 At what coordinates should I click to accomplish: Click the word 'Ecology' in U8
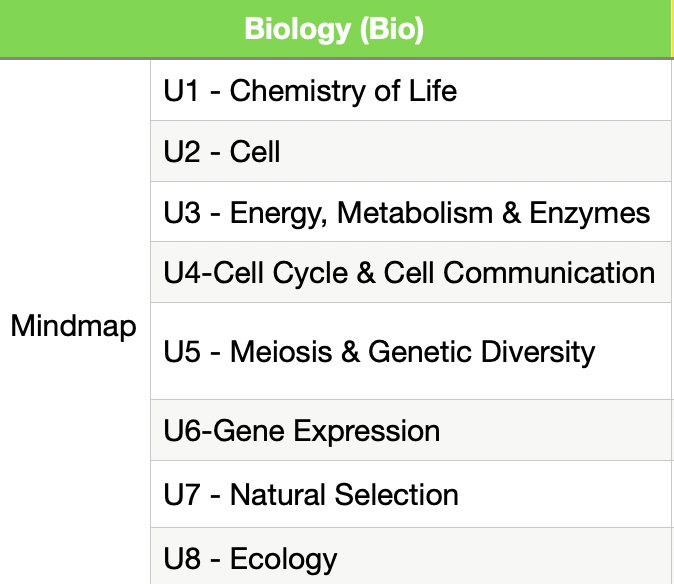tap(284, 558)
